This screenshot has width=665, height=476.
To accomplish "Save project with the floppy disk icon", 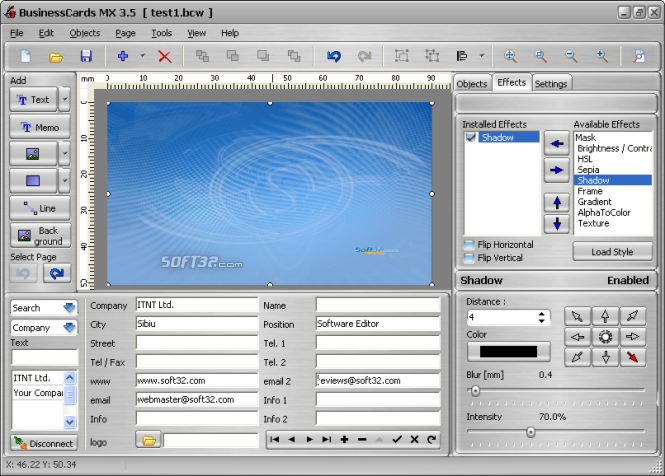I will [x=86, y=56].
